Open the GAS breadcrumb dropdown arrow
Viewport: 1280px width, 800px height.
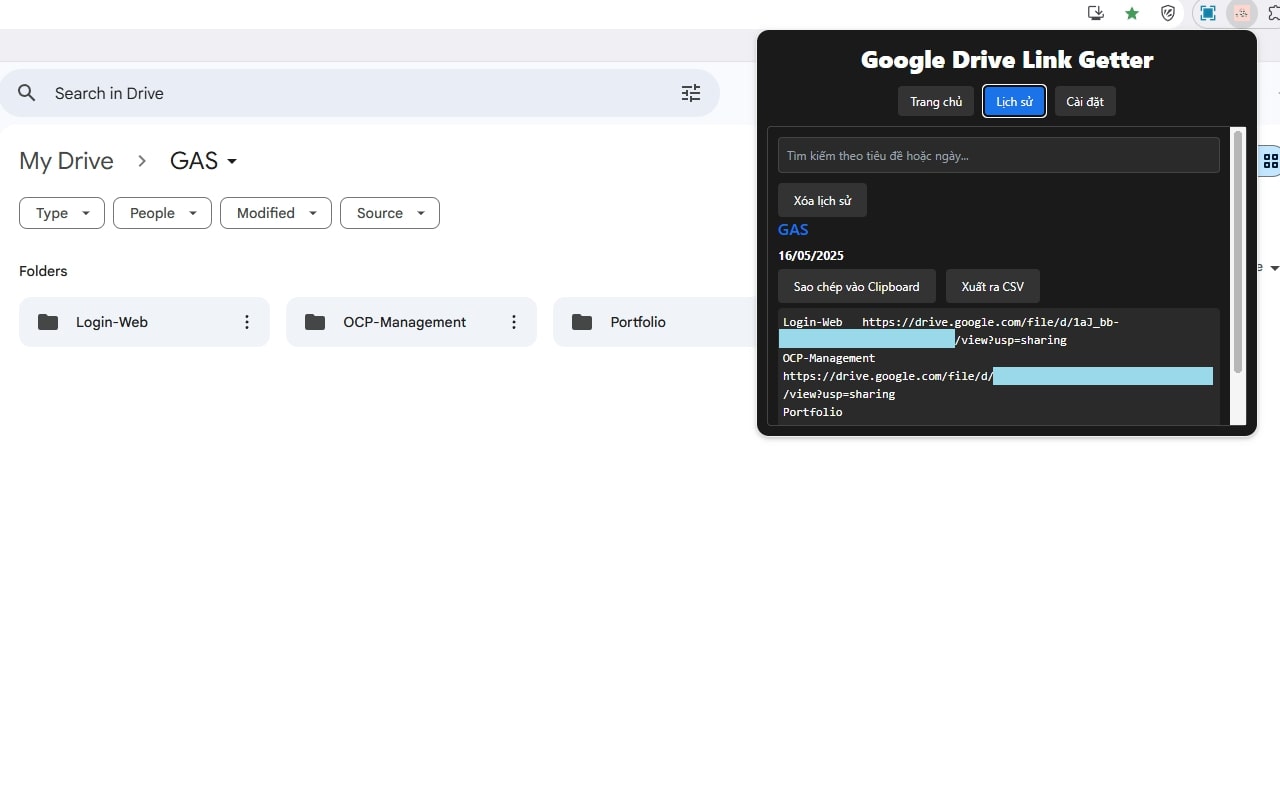click(x=231, y=161)
